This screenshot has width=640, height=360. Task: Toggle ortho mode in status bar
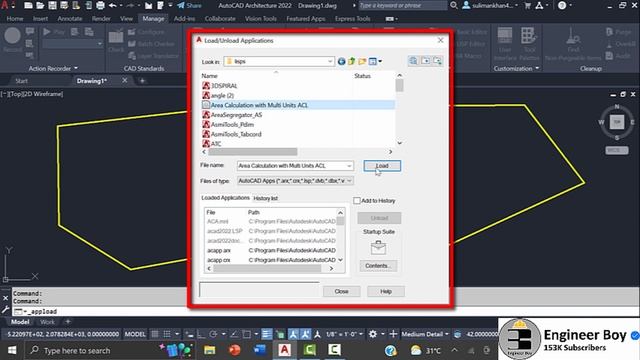click(x=201, y=334)
